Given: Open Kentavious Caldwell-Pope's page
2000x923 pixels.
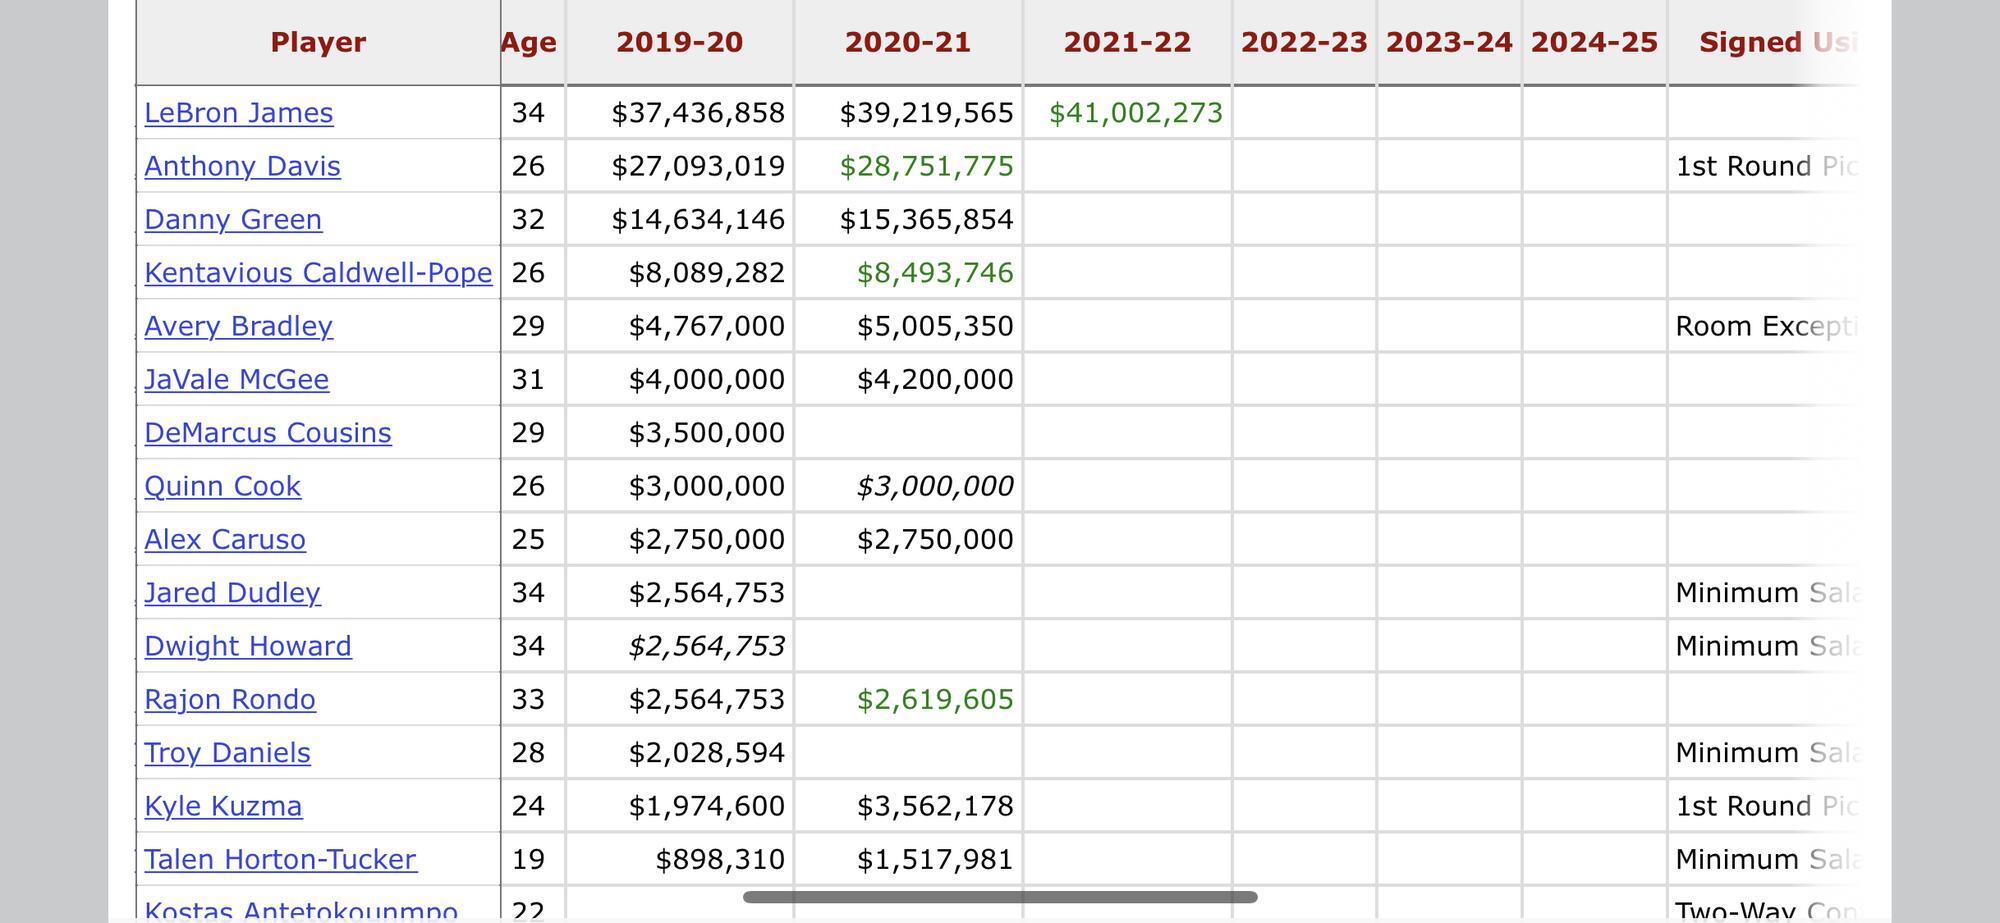Looking at the screenshot, I should pos(318,273).
